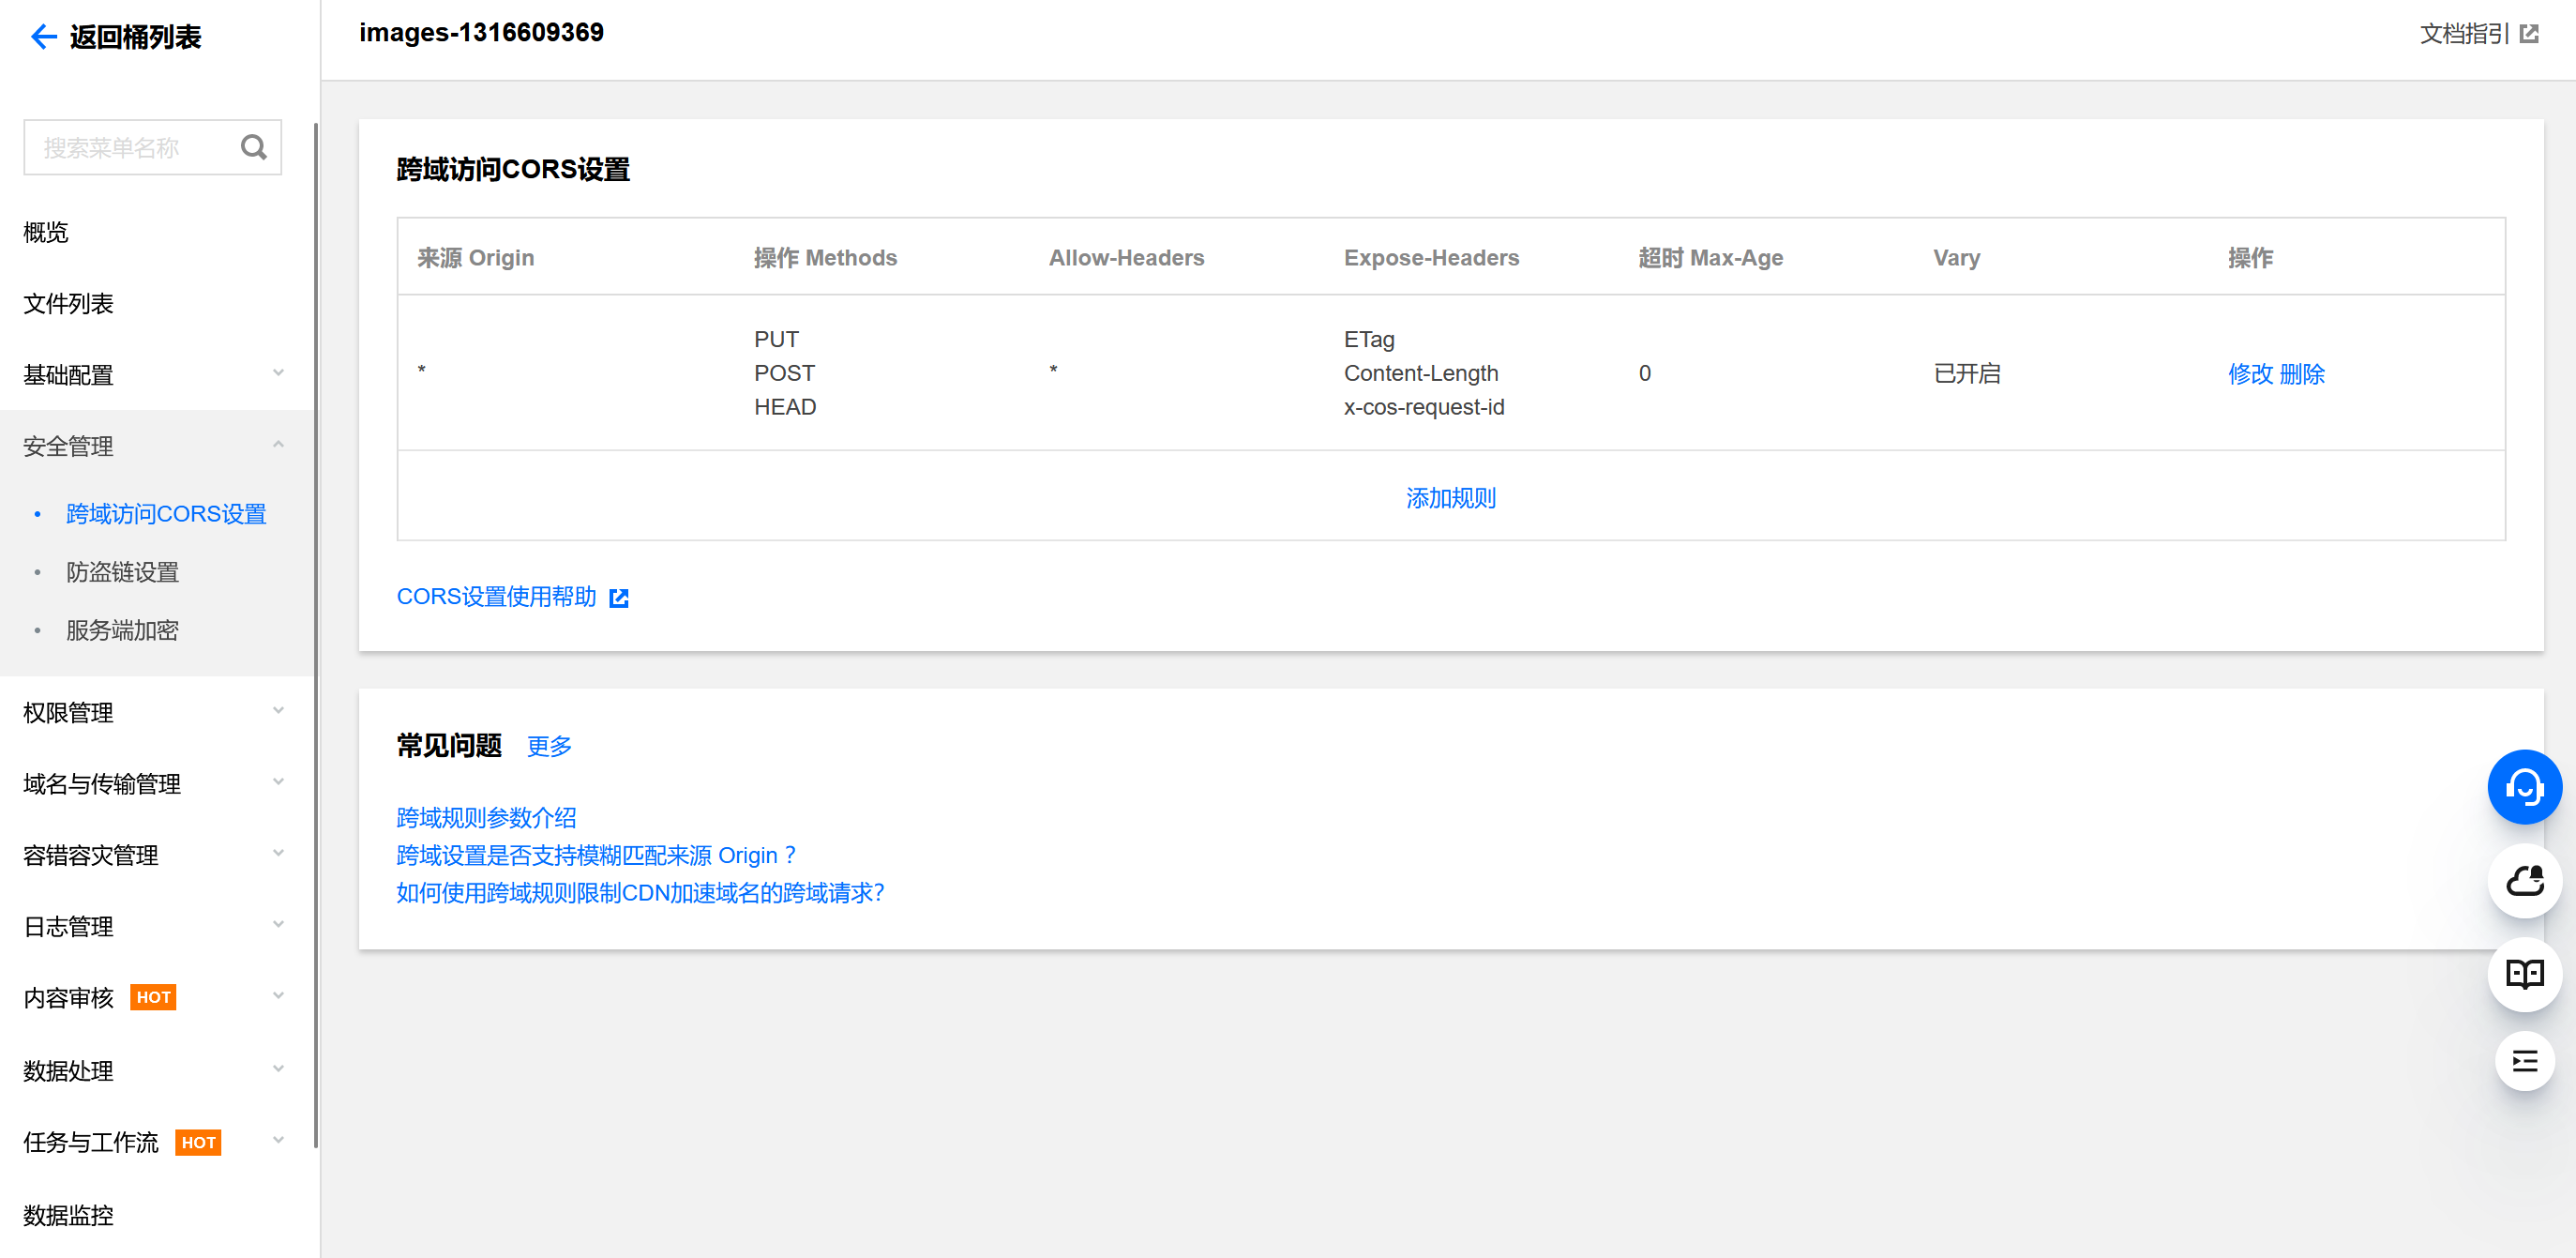Click the sidebar vertical scrollbar
The height and width of the screenshot is (1258, 2576).
click(x=316, y=635)
